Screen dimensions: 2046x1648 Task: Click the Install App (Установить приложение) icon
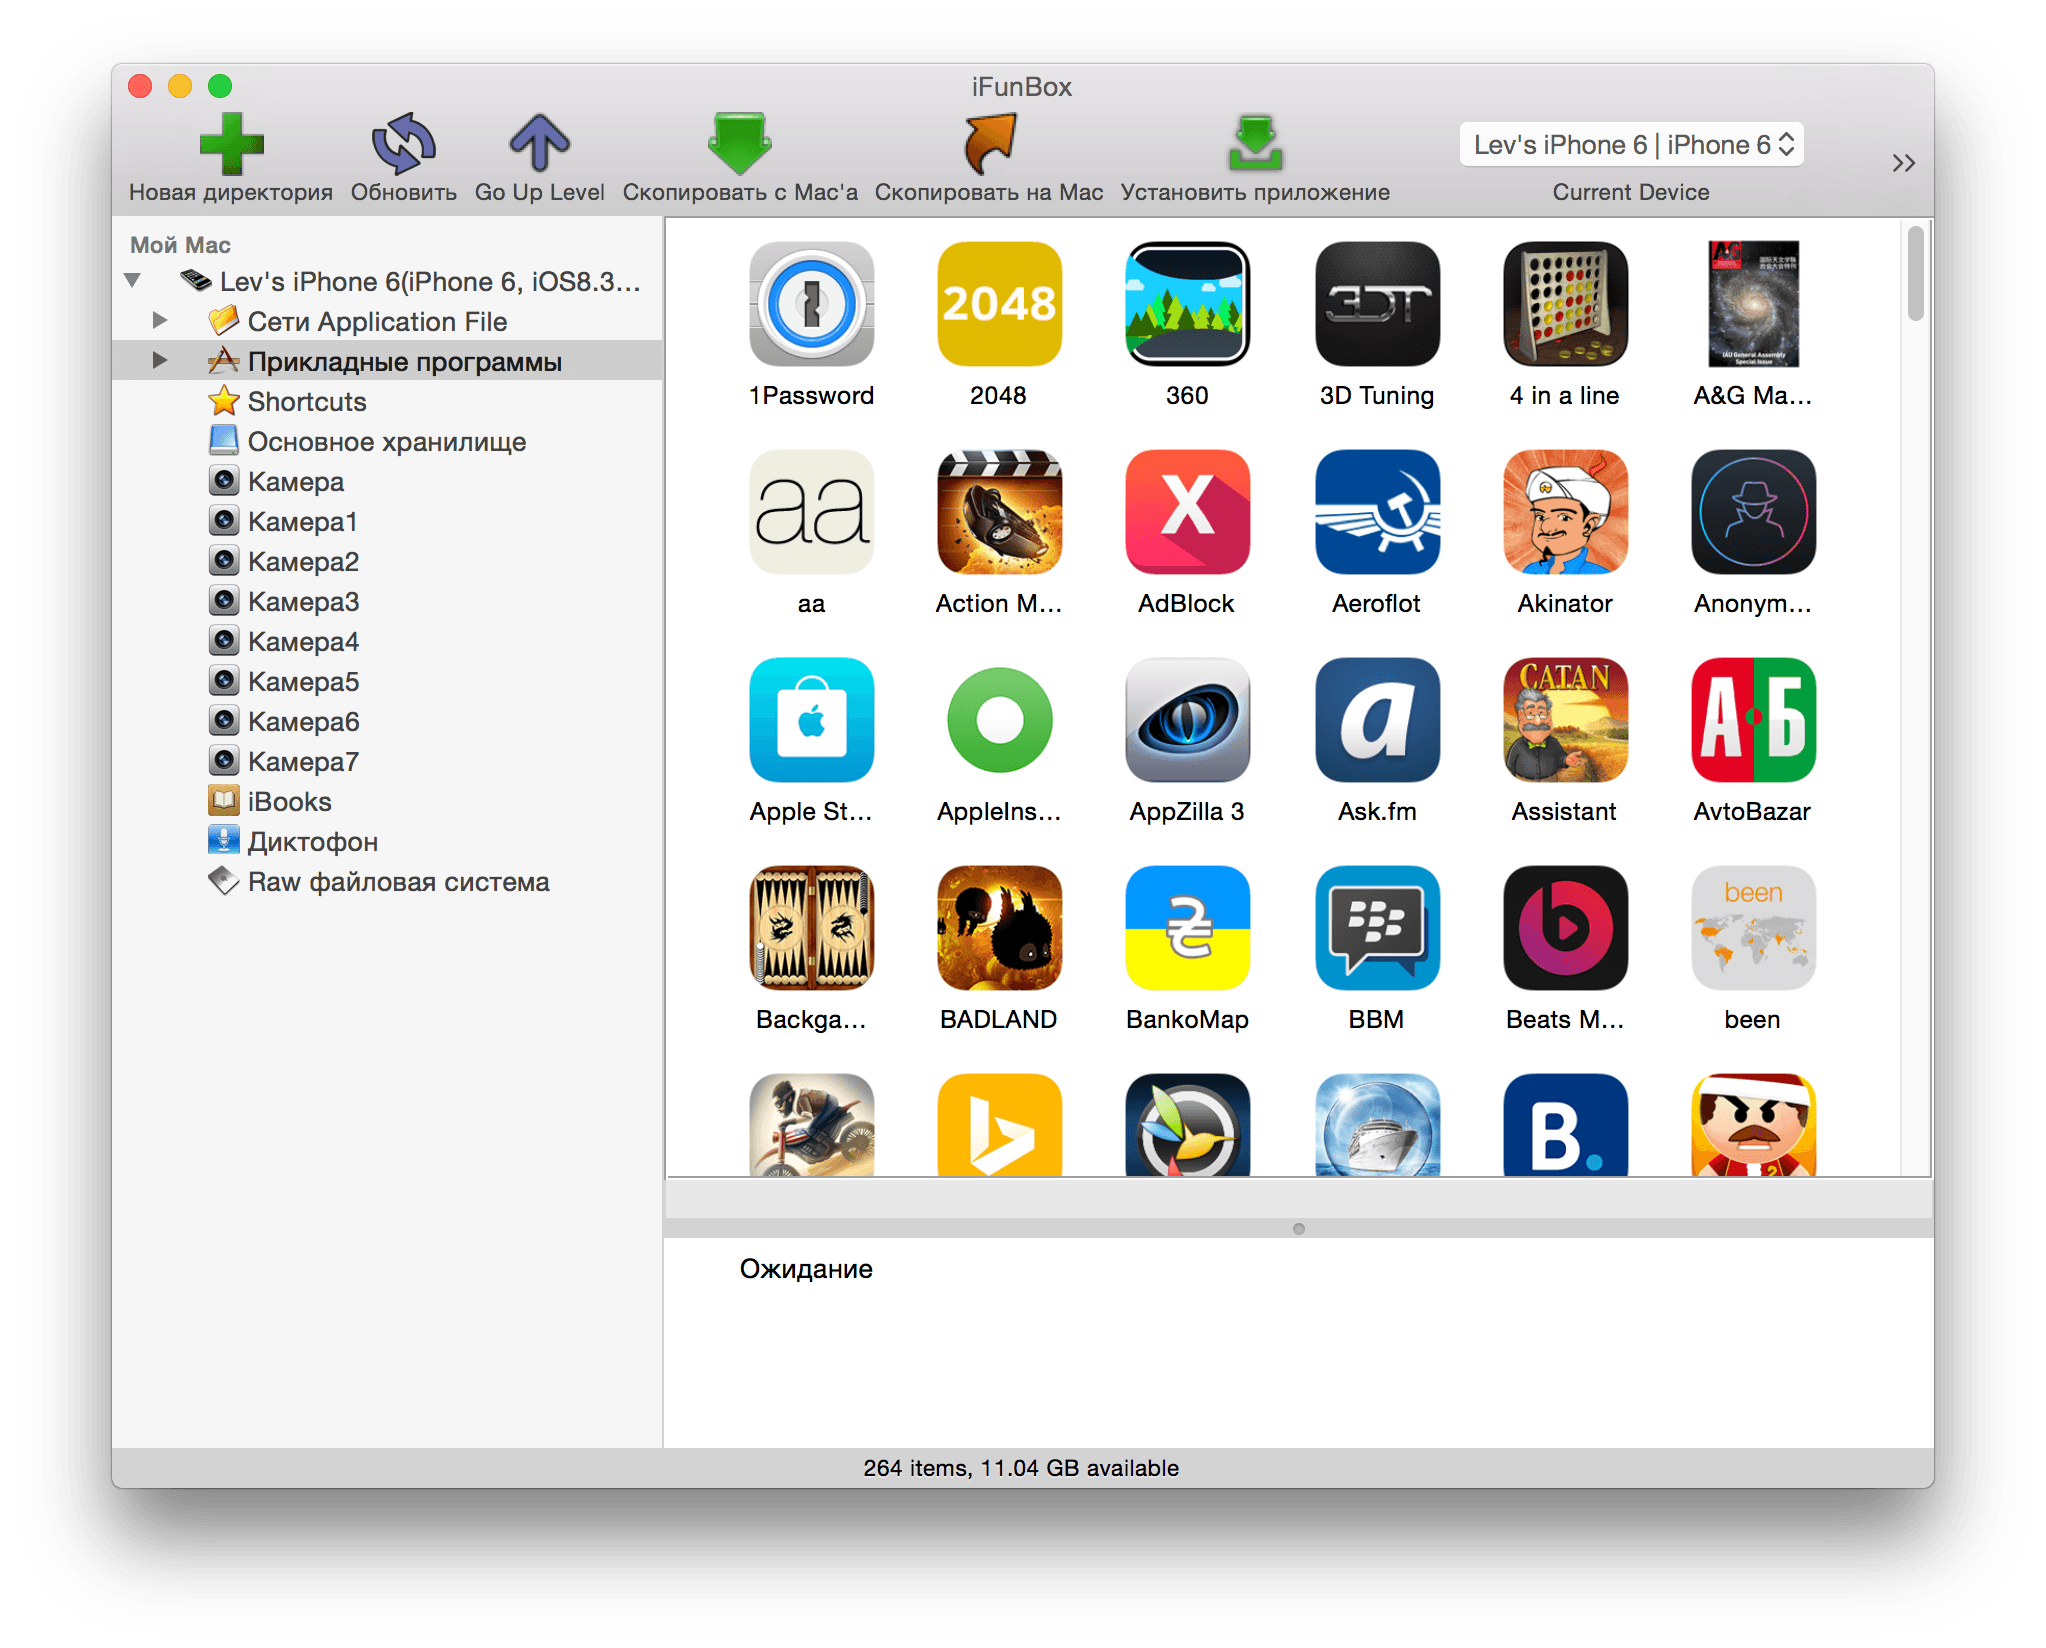click(1254, 145)
